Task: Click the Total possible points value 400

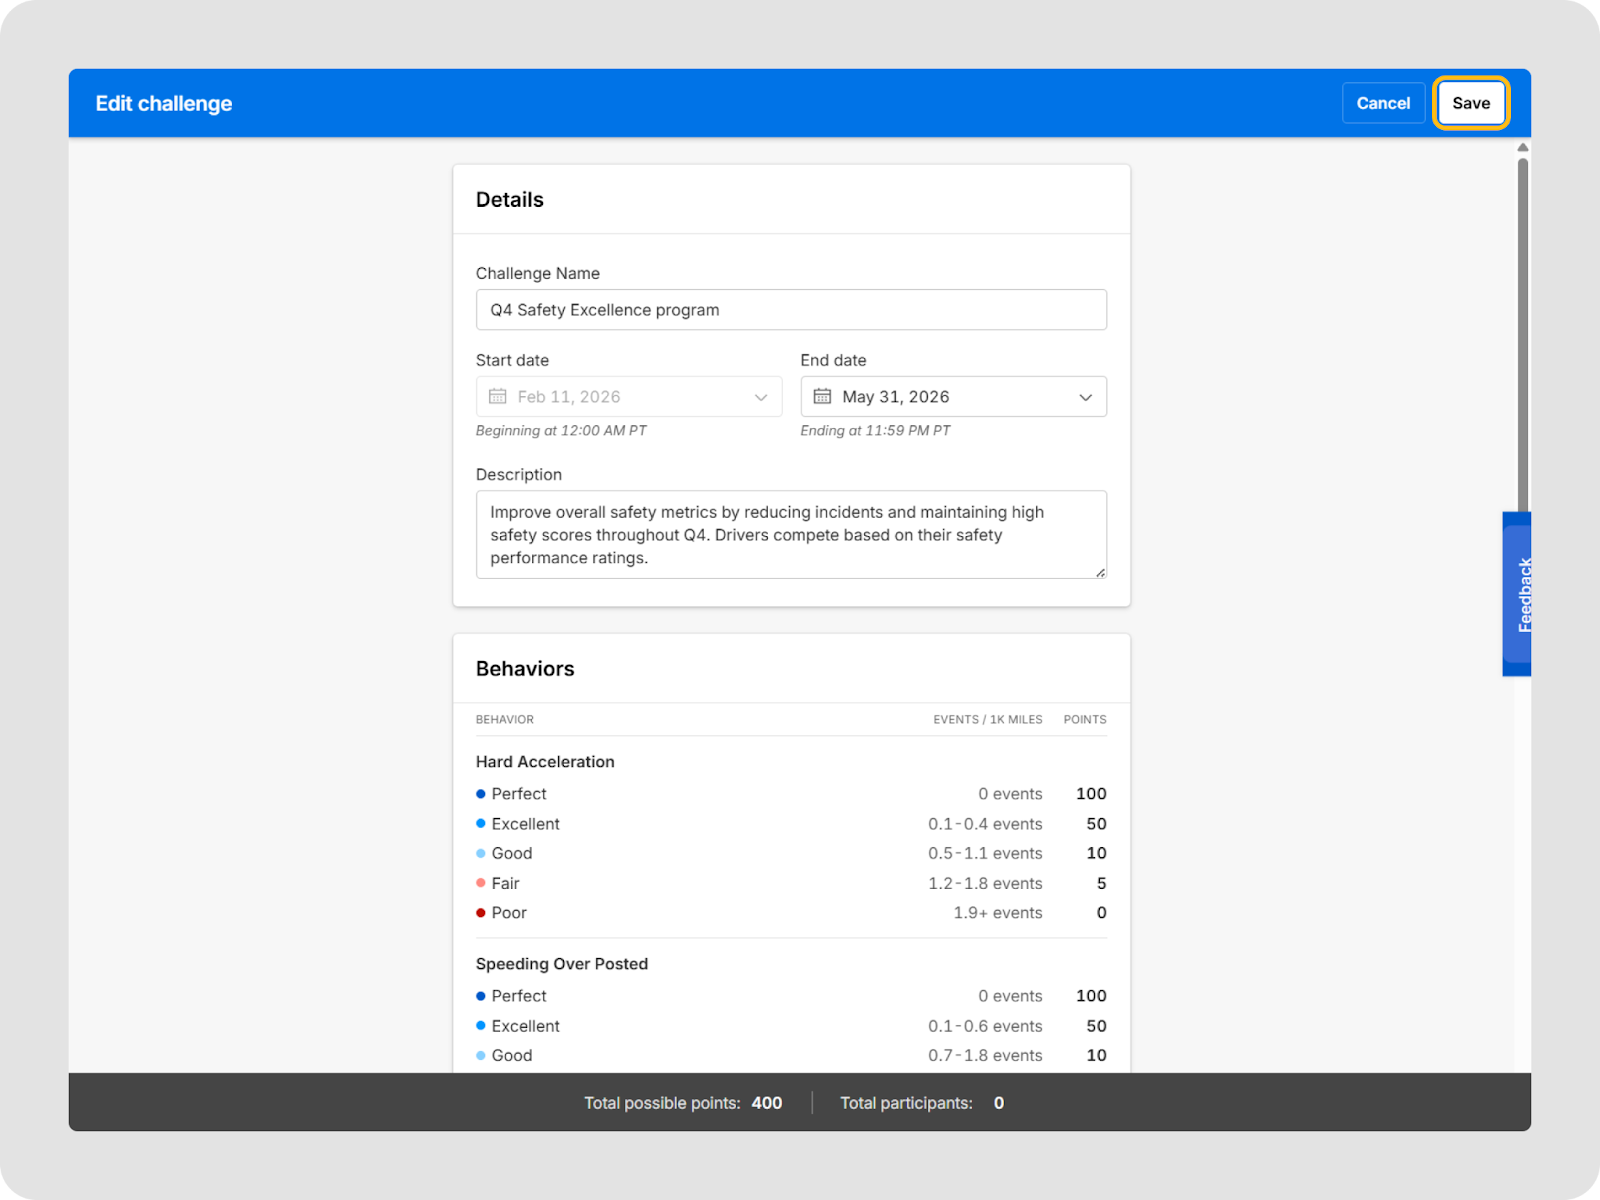Action: 766,1103
